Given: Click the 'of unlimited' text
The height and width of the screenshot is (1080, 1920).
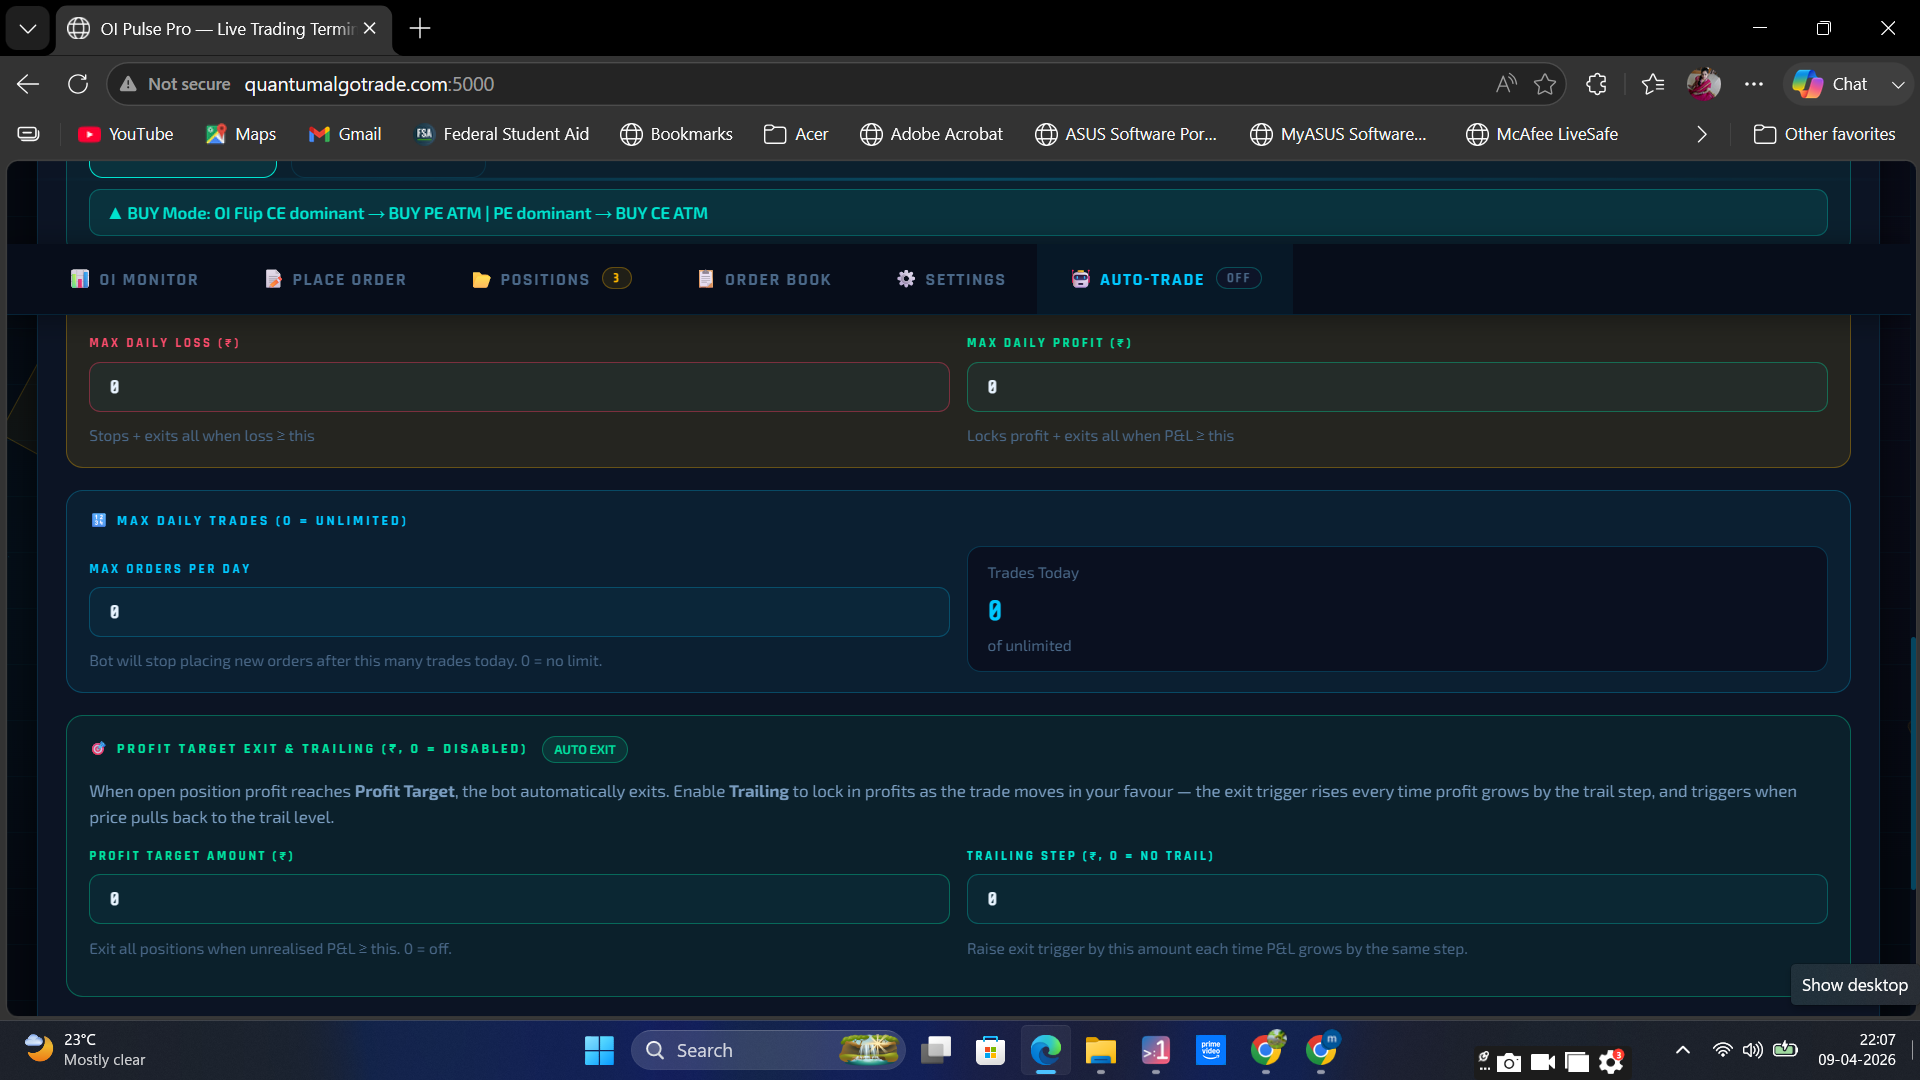Looking at the screenshot, I should (1029, 646).
